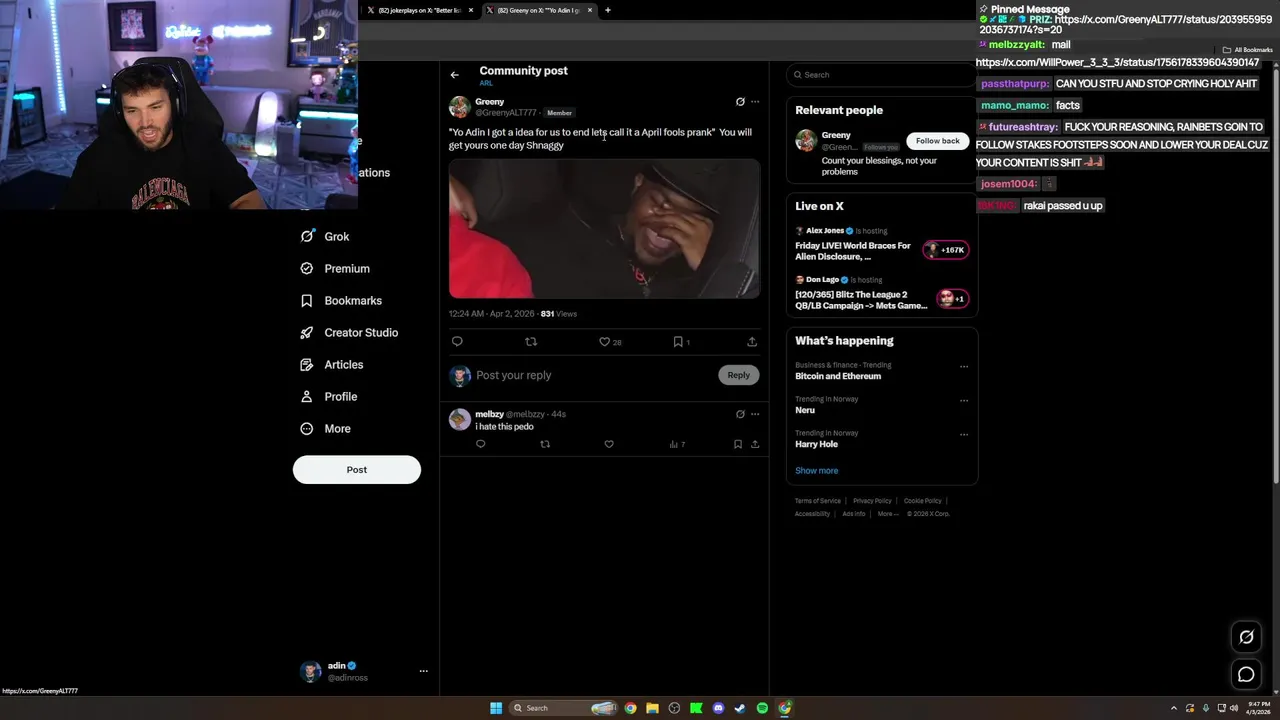Screen dimensions: 1280x720
Task: Open Creator Studio in the sidebar
Action: [x=349, y=332]
